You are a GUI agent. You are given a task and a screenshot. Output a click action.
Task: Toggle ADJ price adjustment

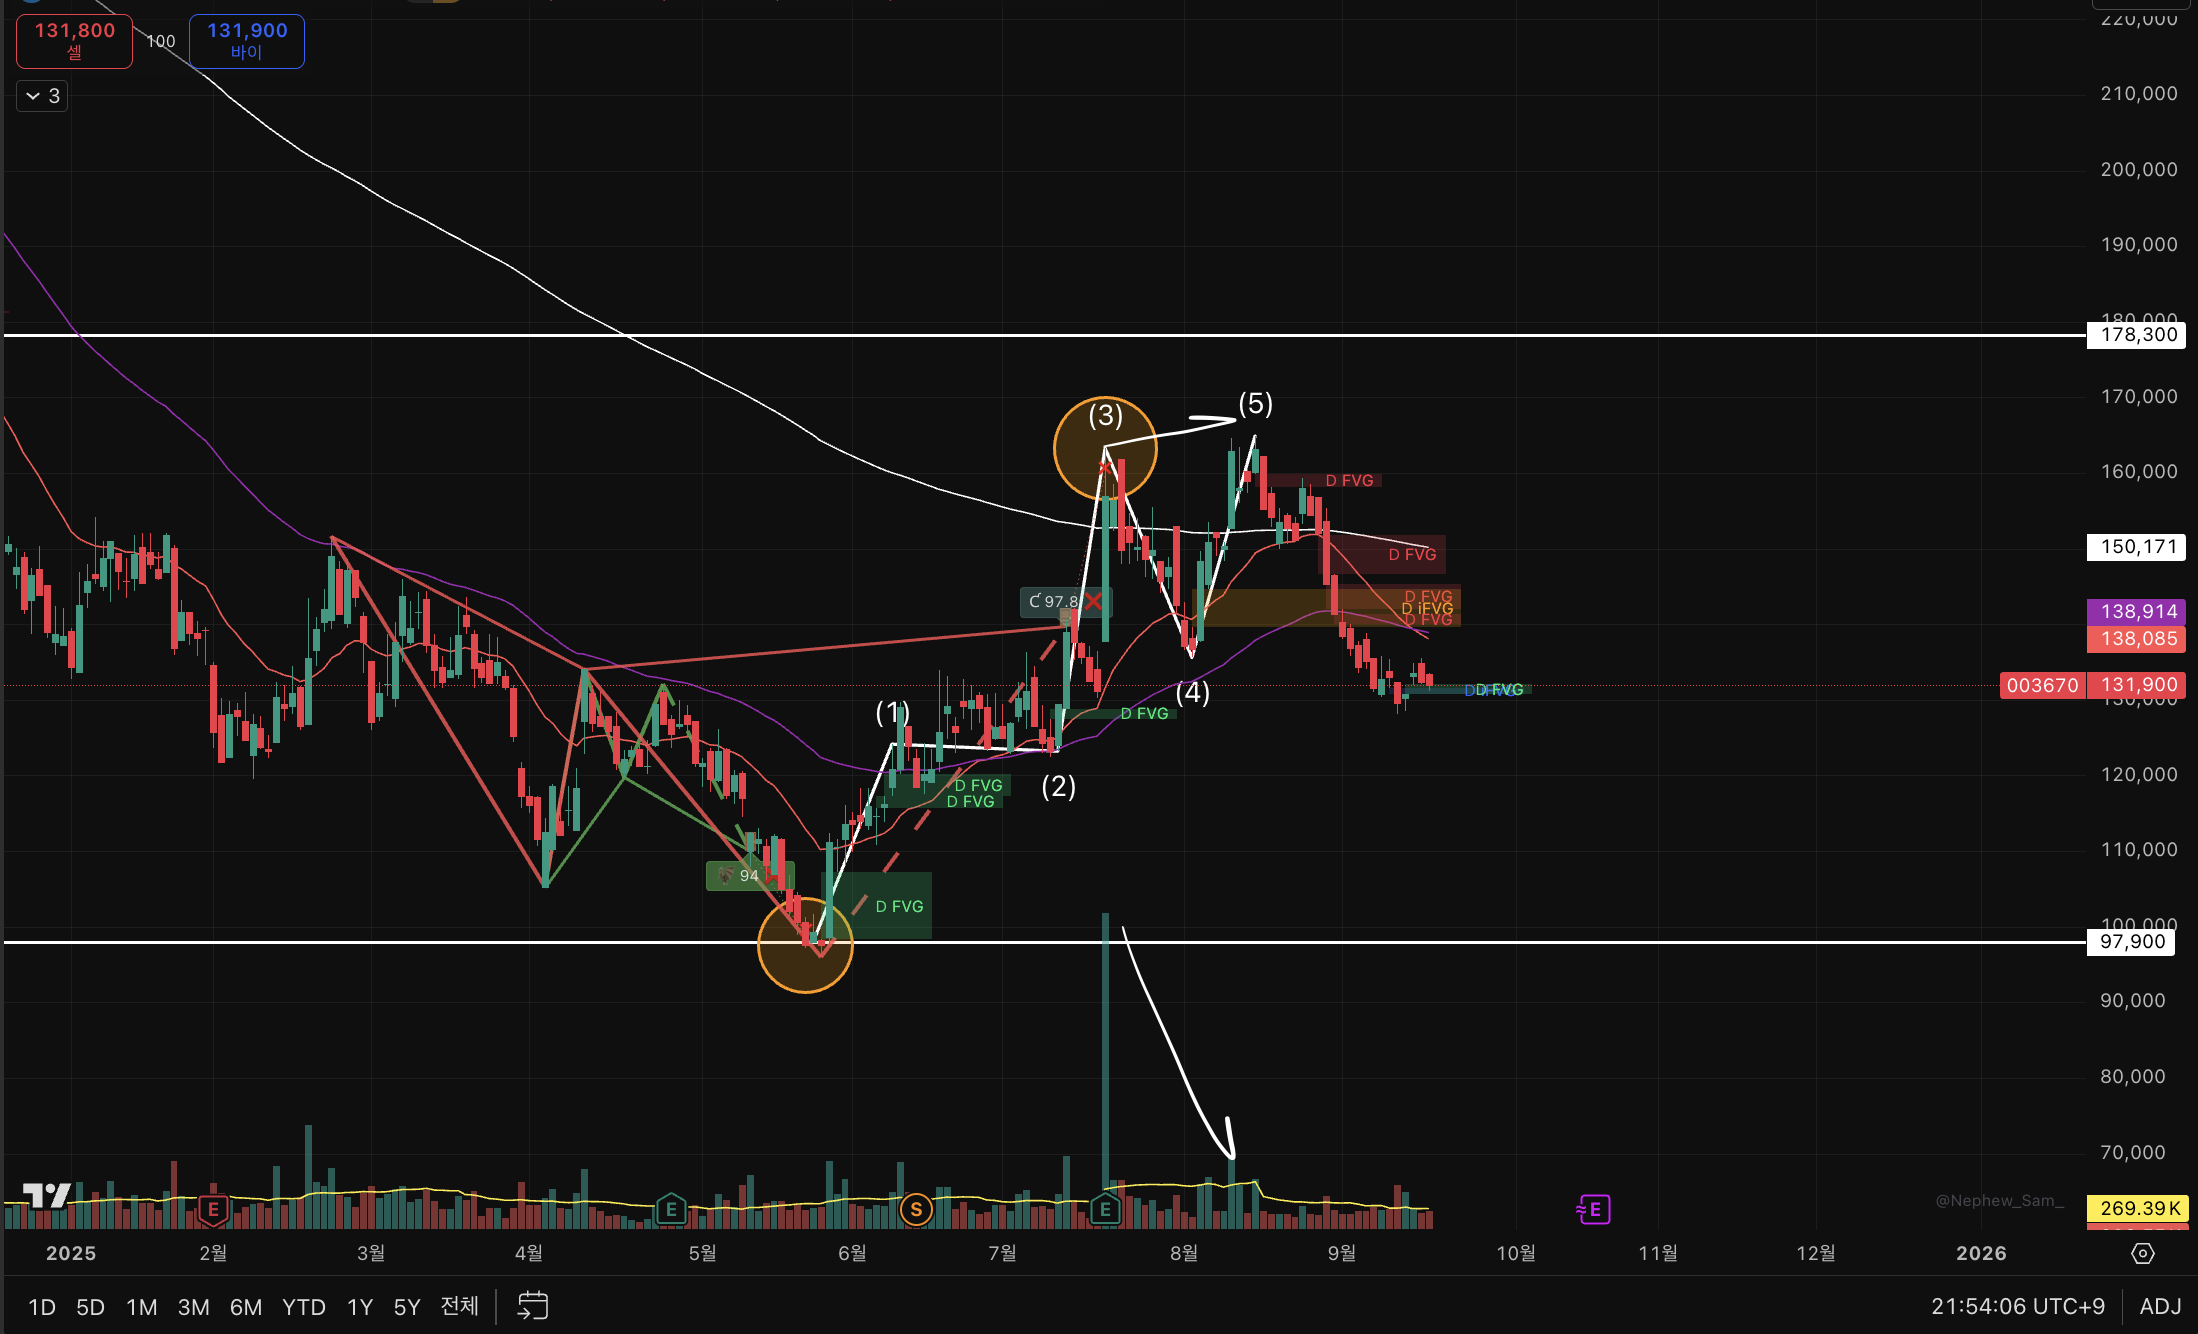2160,1306
